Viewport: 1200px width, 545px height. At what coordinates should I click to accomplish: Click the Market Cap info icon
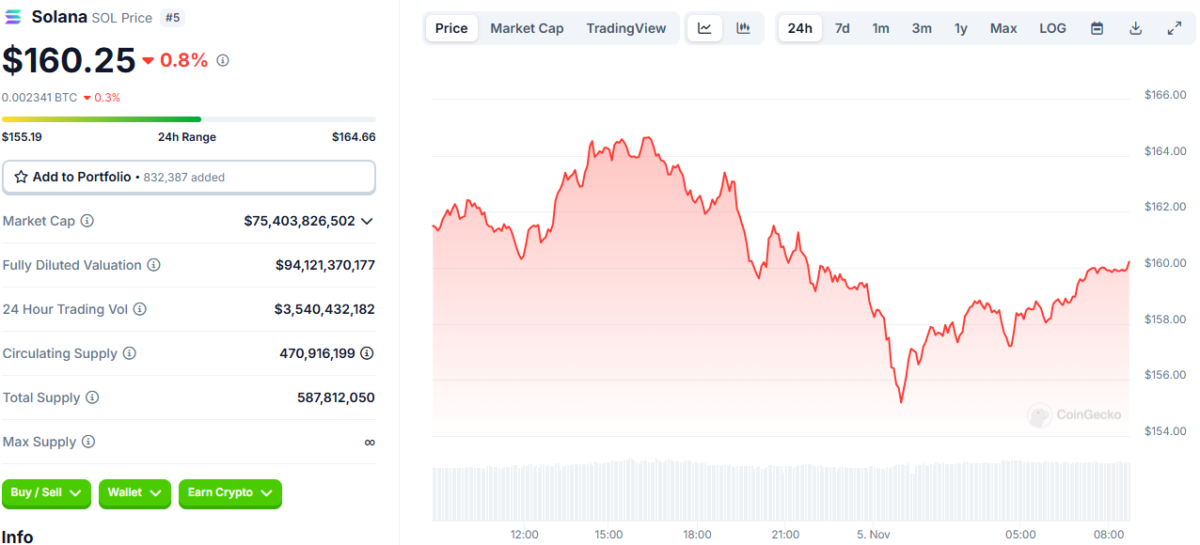coord(87,221)
